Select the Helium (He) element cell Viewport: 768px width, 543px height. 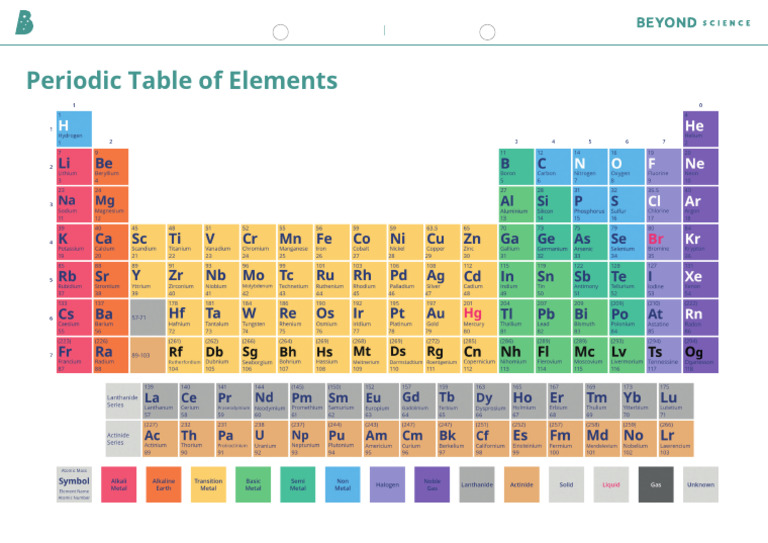click(x=700, y=129)
